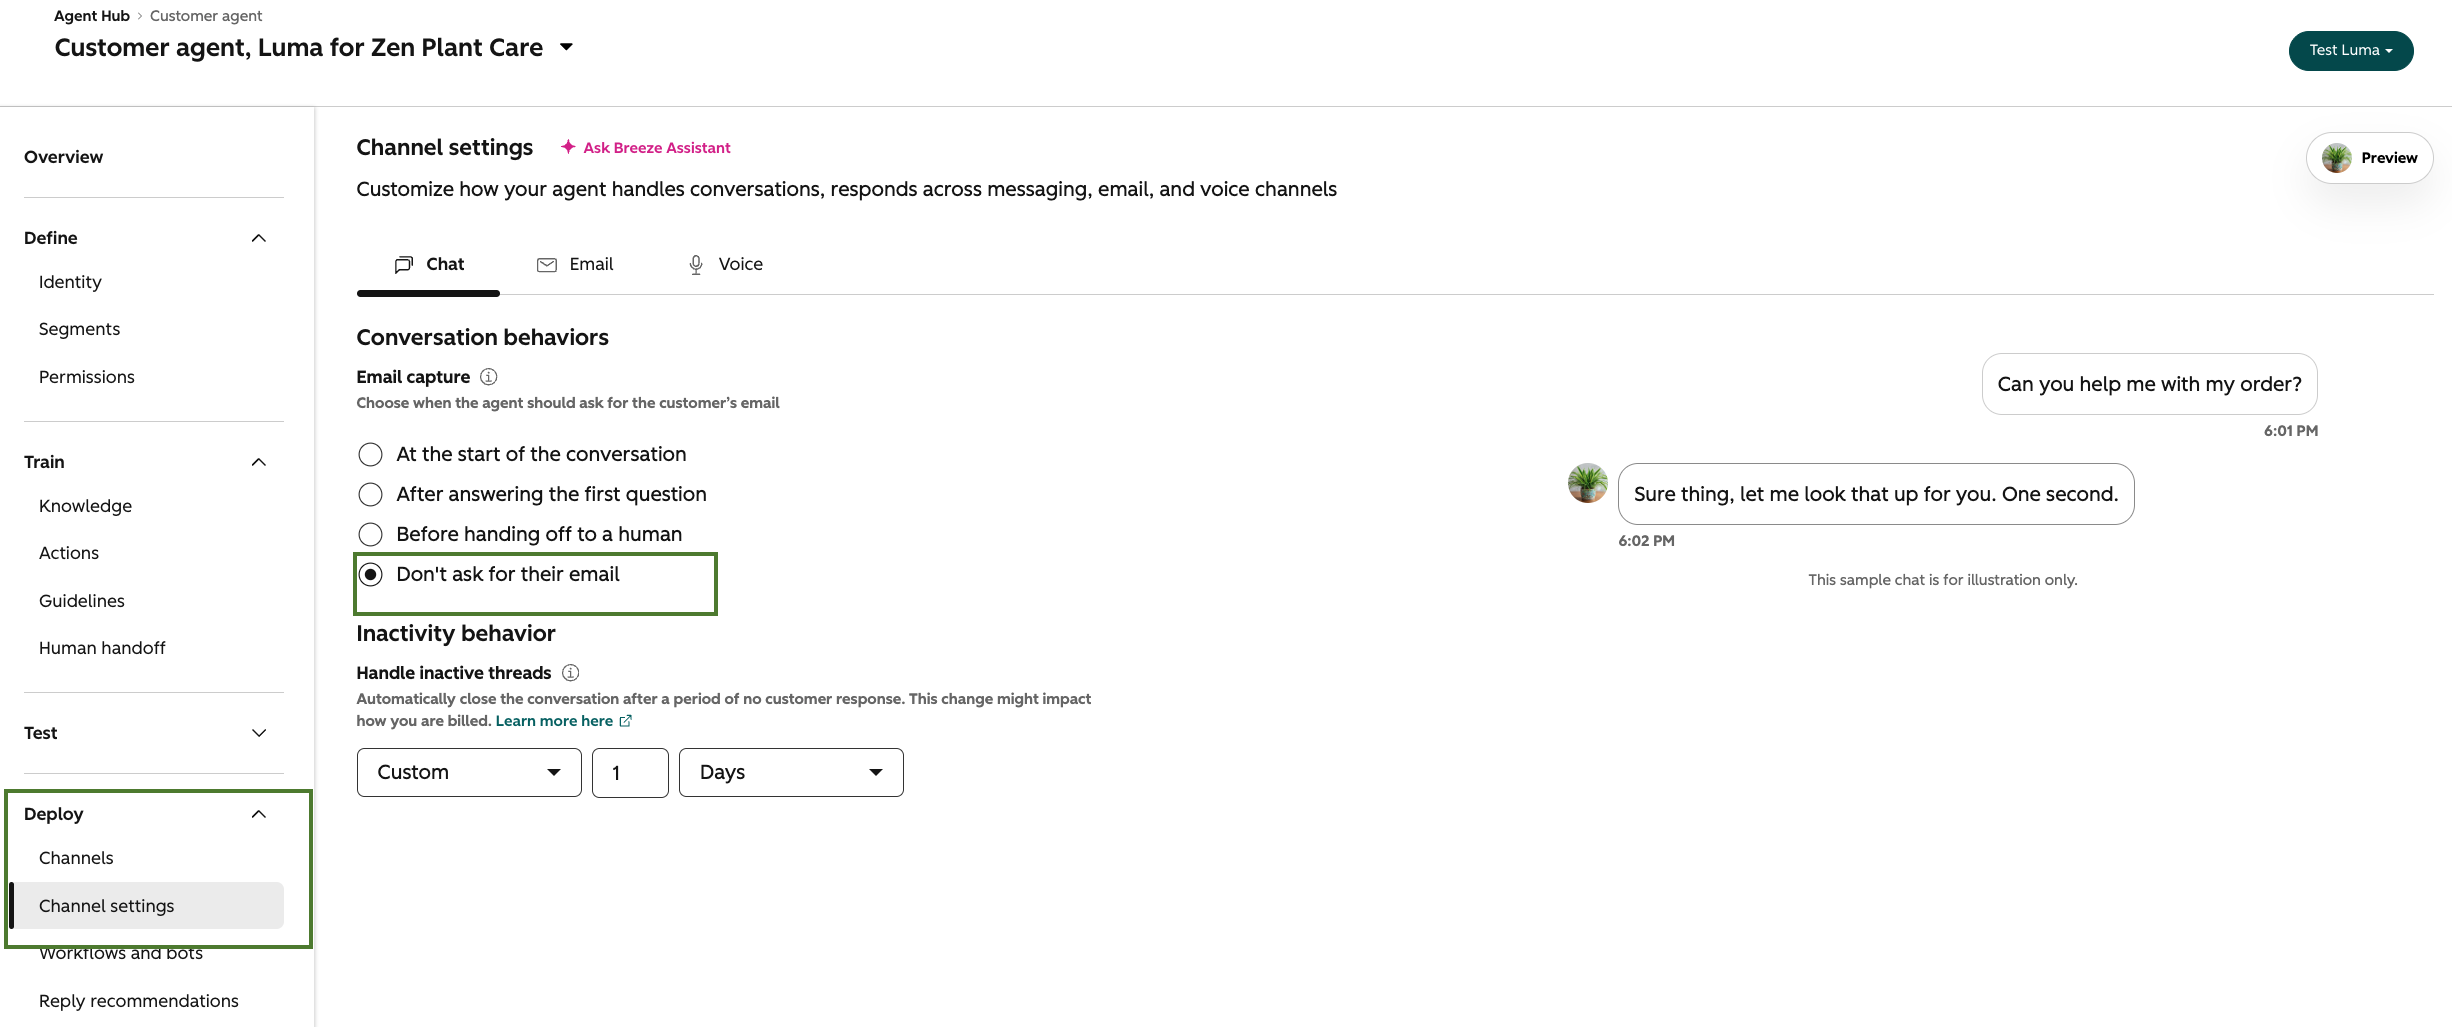Screen dimensions: 2452x1027
Task: Open Guidelines in the sidebar
Action: pyautogui.click(x=82, y=601)
